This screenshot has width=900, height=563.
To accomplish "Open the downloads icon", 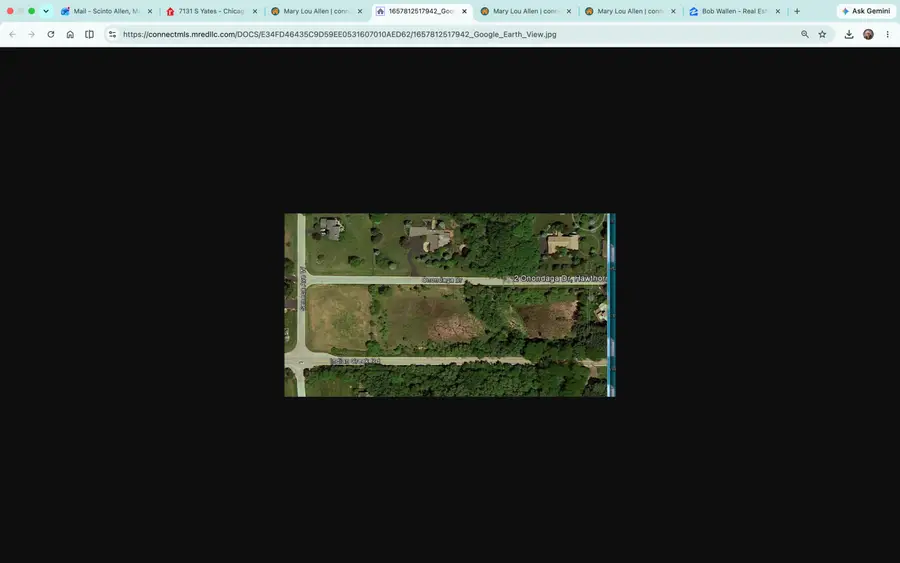I will [x=849, y=34].
